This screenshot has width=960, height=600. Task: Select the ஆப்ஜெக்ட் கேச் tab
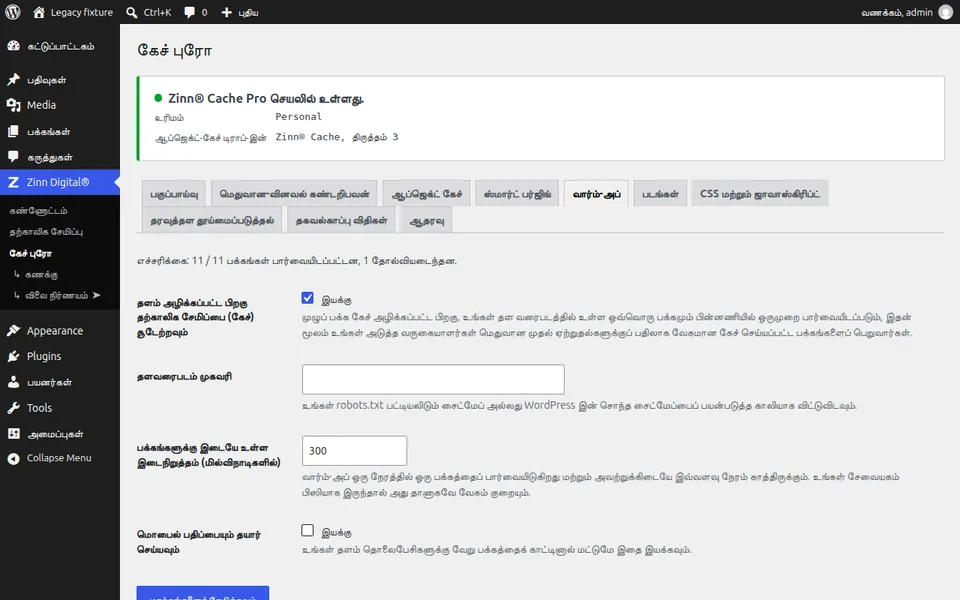(x=427, y=194)
